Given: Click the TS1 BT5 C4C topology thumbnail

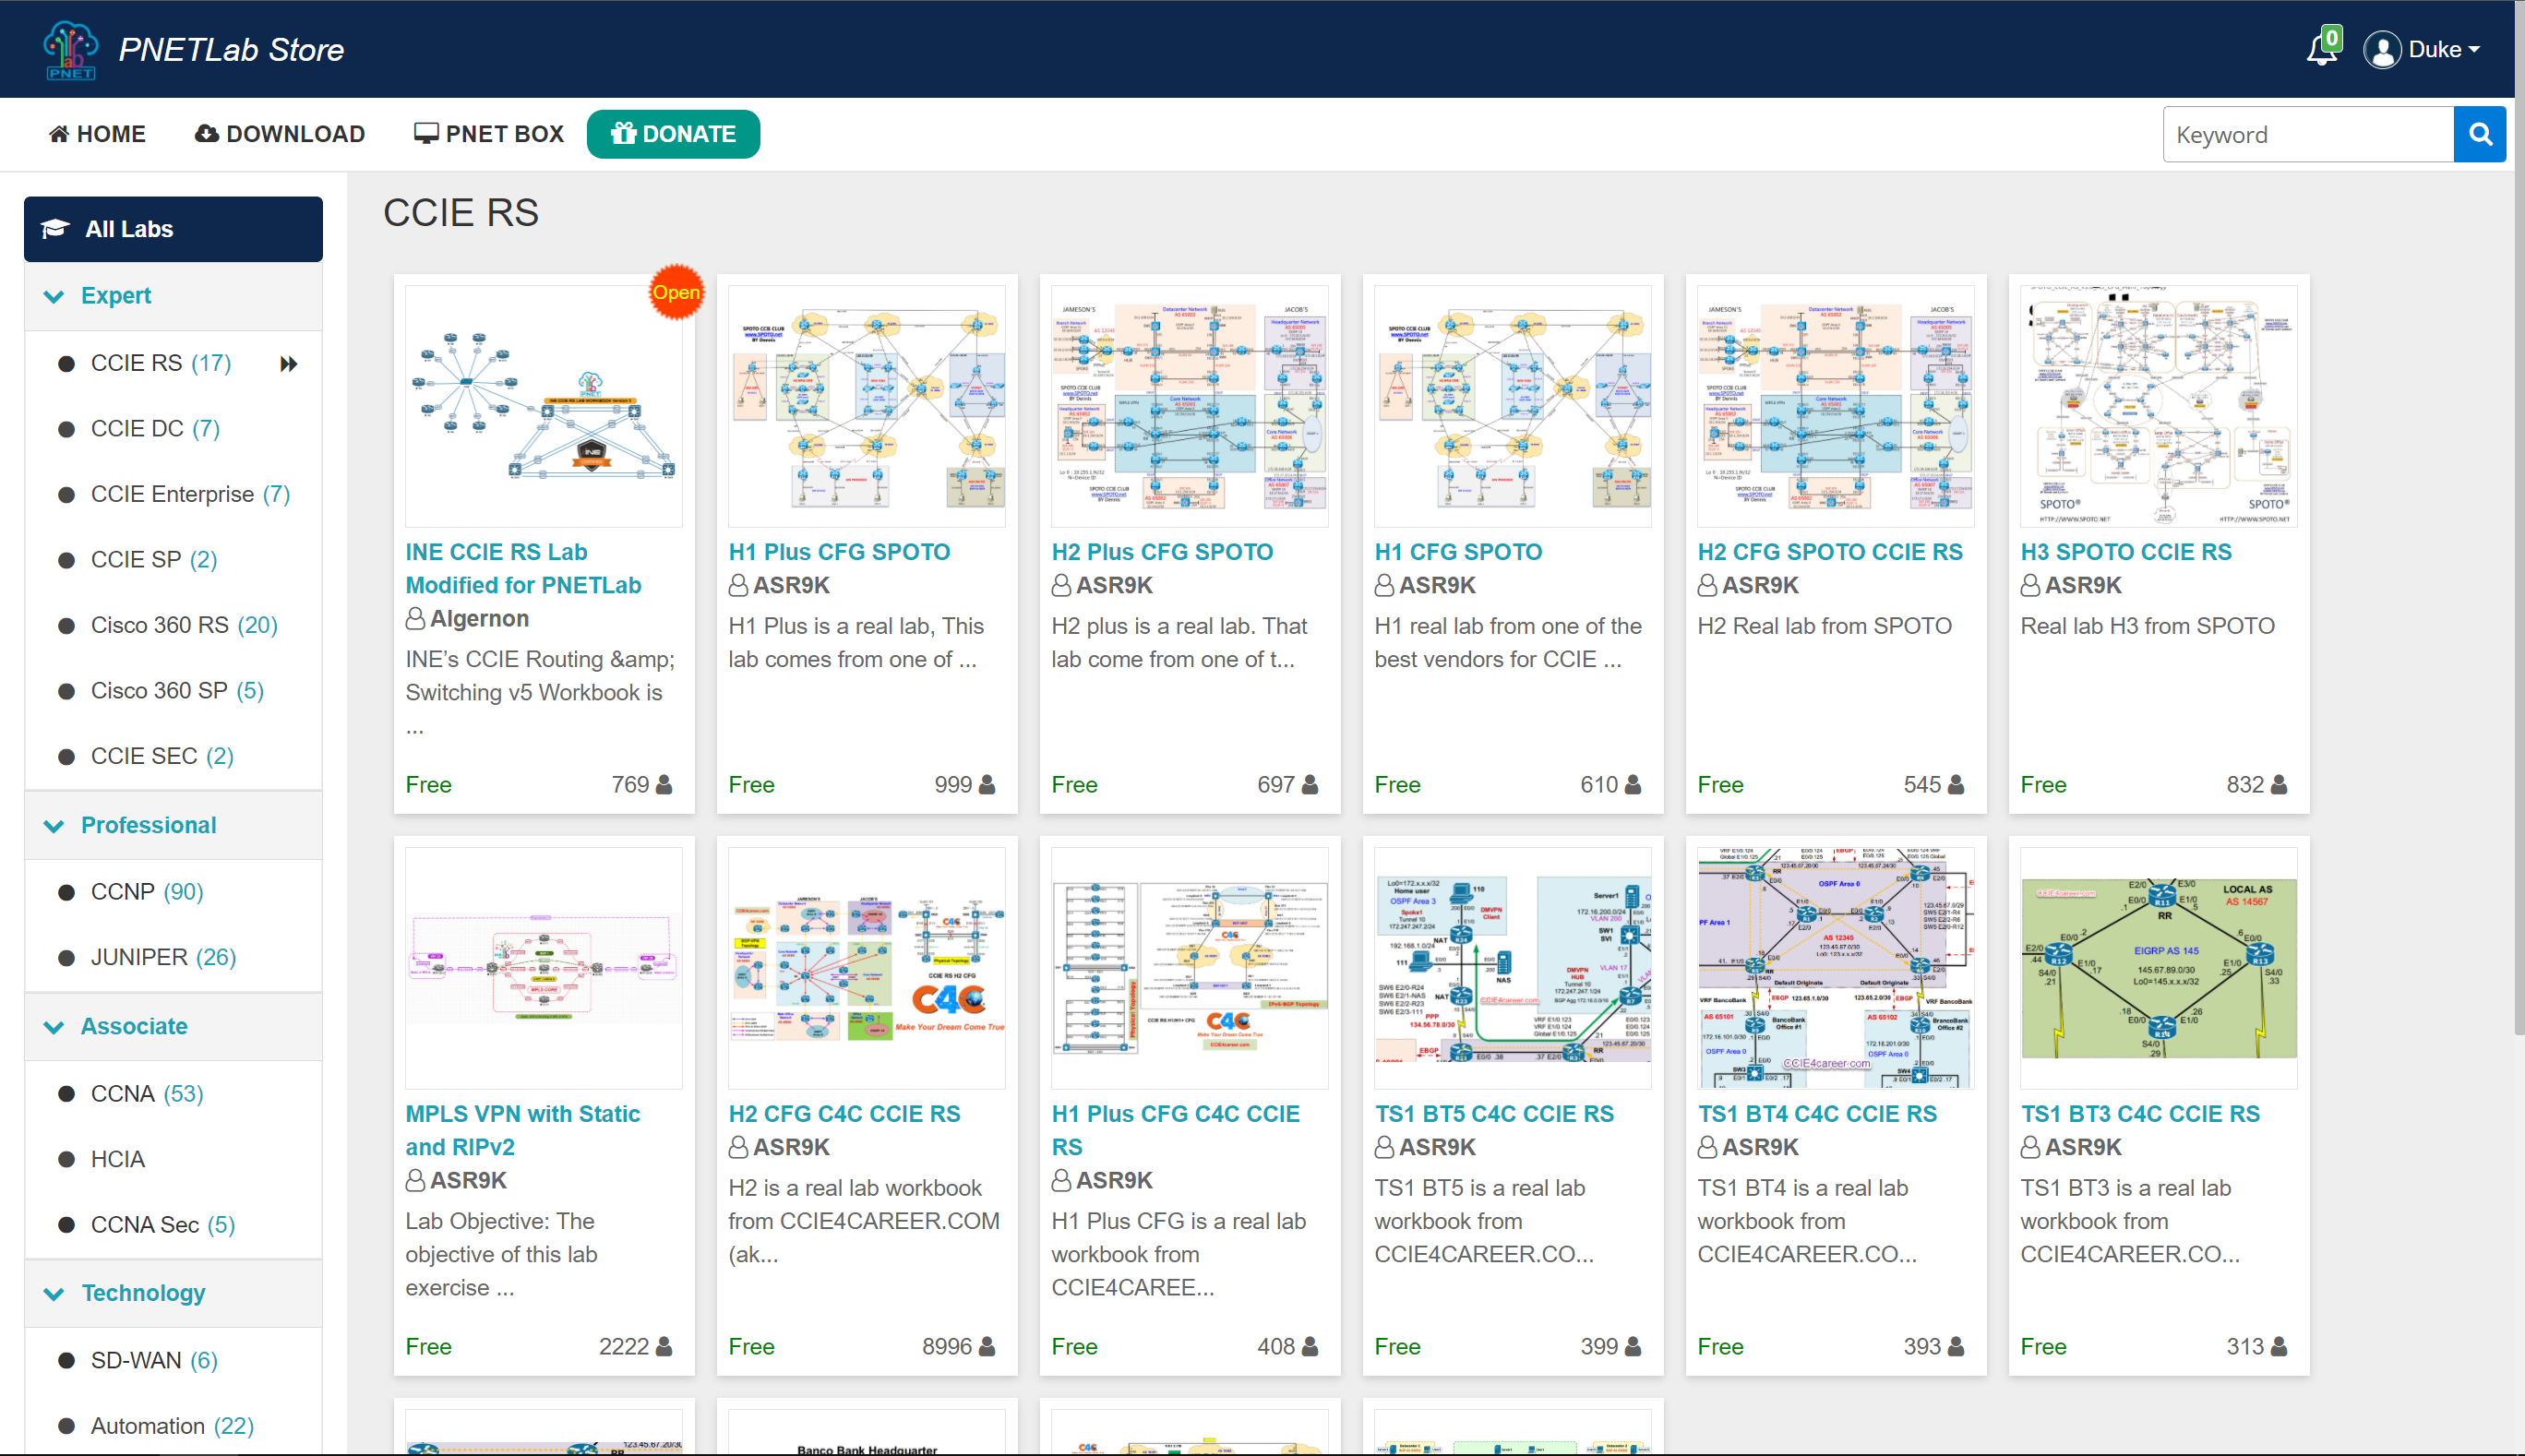Looking at the screenshot, I should [x=1513, y=968].
